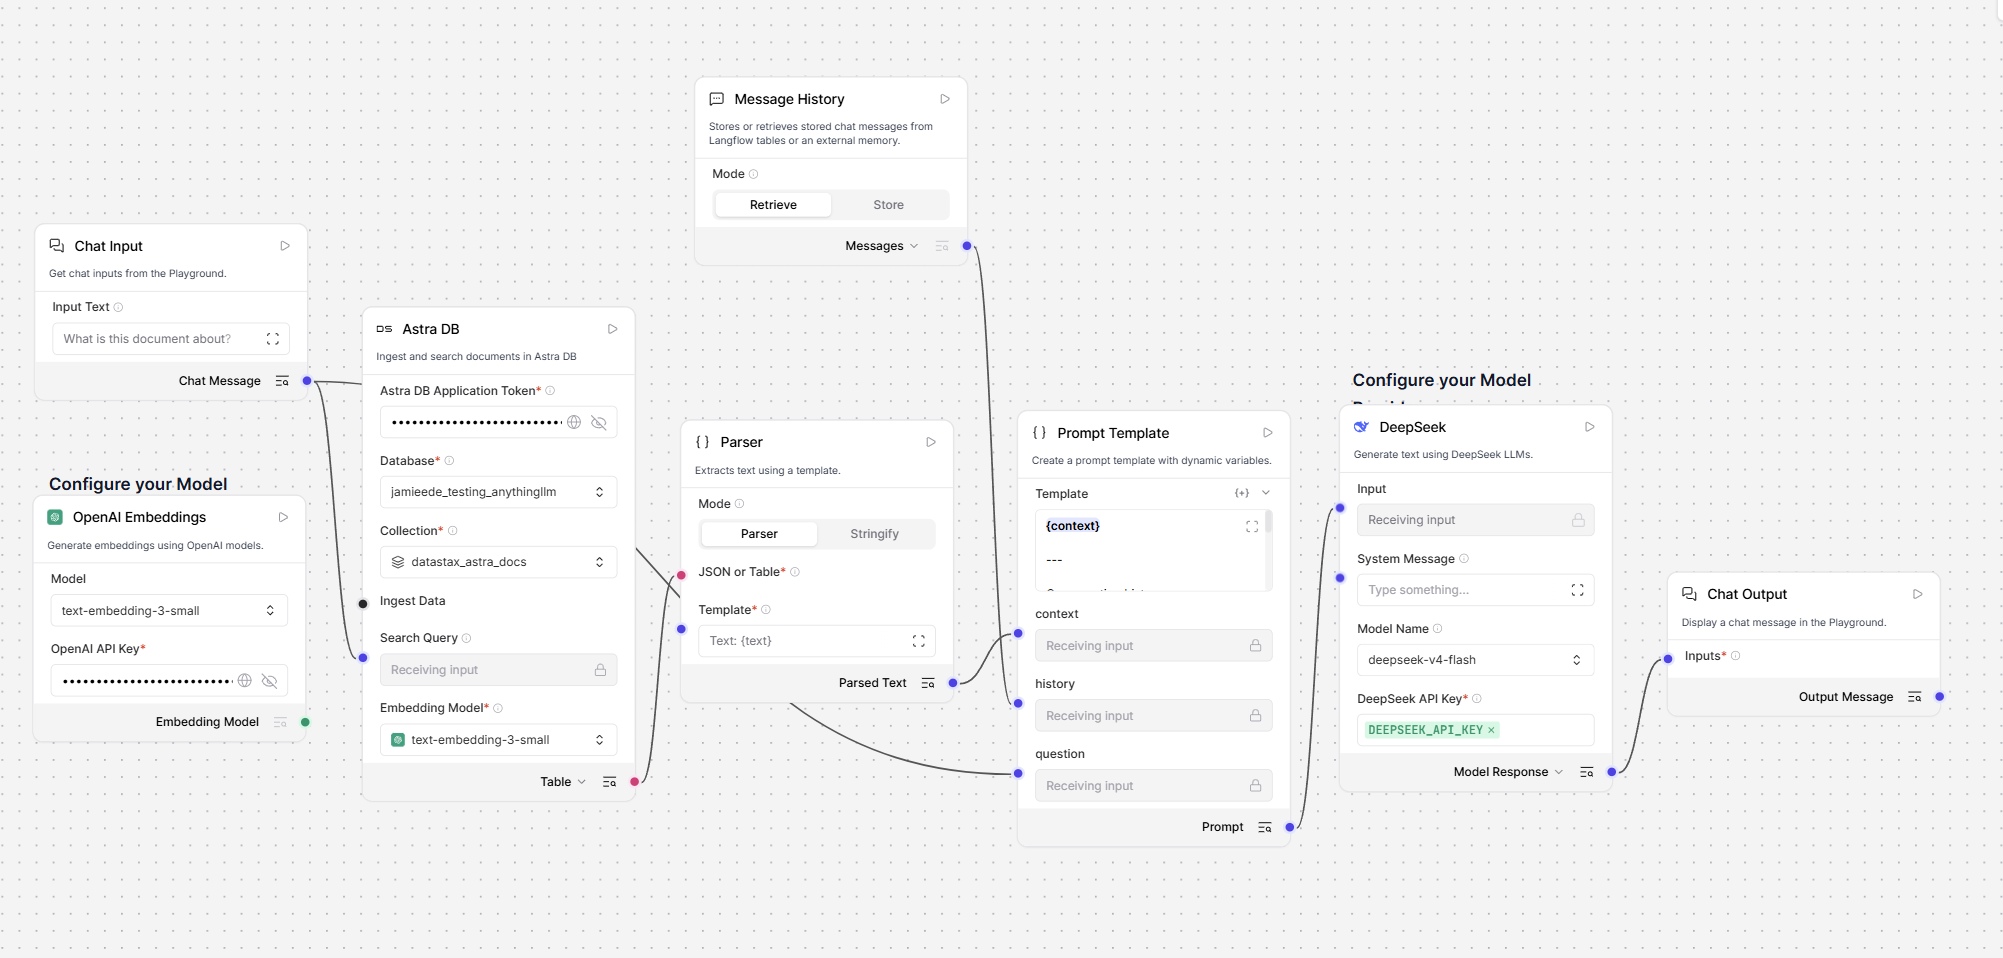This screenshot has width=2003, height=958.
Task: Click System Message input in DeepSeek
Action: pos(1475,590)
